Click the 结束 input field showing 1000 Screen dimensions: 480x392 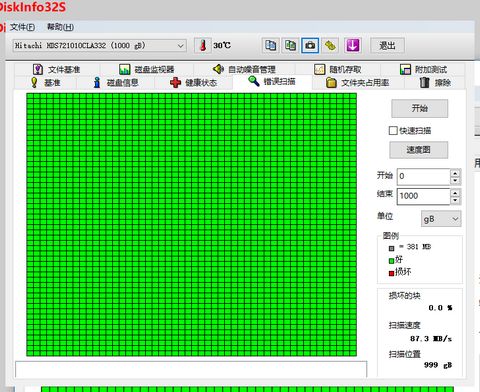pyautogui.click(x=423, y=196)
